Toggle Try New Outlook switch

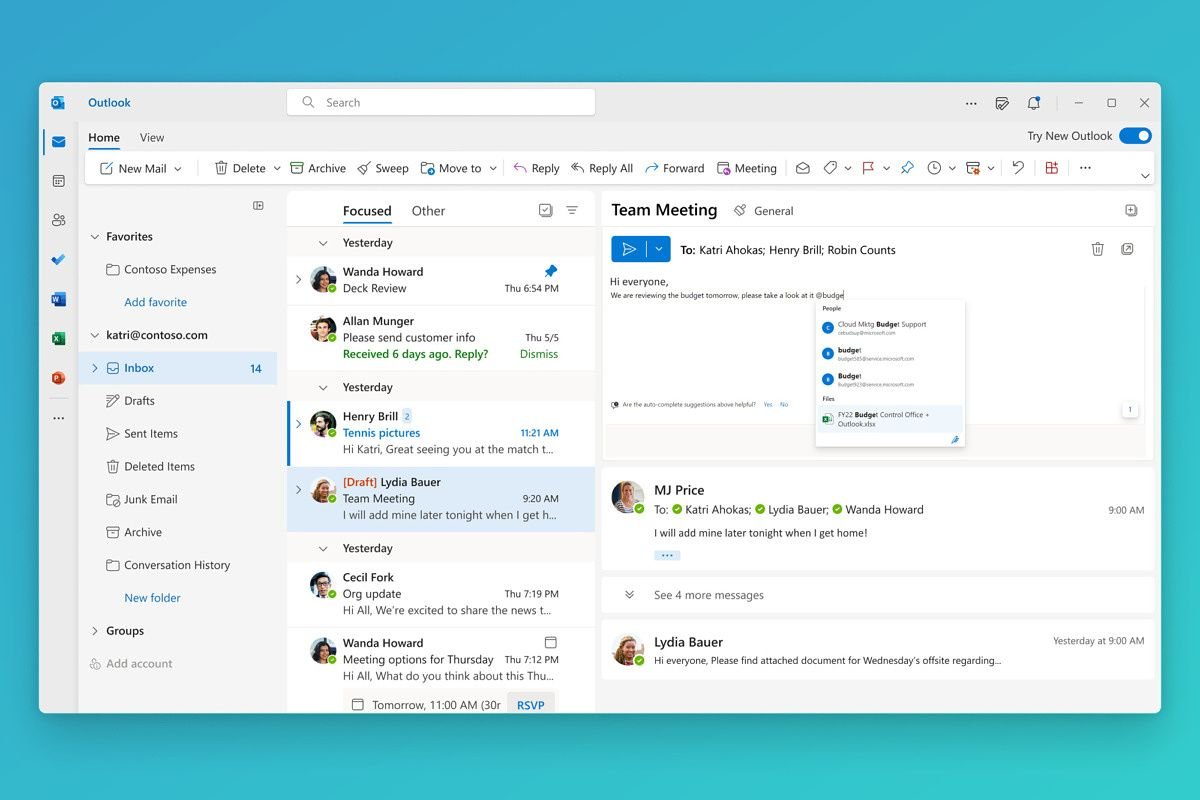(1135, 136)
